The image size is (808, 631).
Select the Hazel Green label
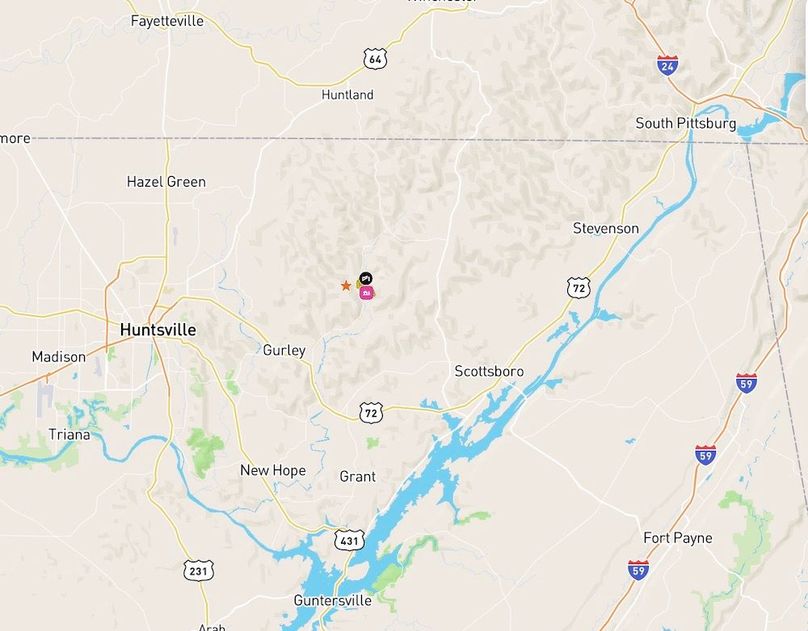166,181
